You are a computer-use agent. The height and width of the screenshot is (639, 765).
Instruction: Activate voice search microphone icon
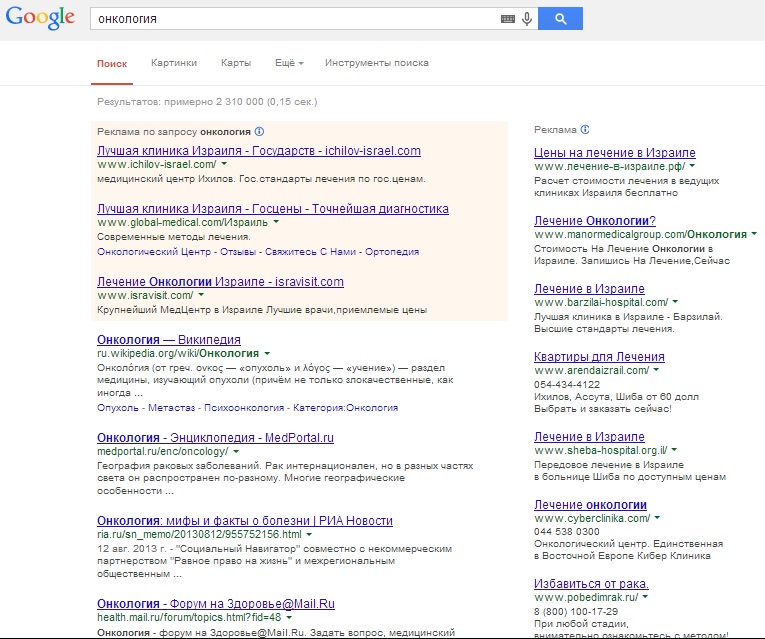(527, 19)
